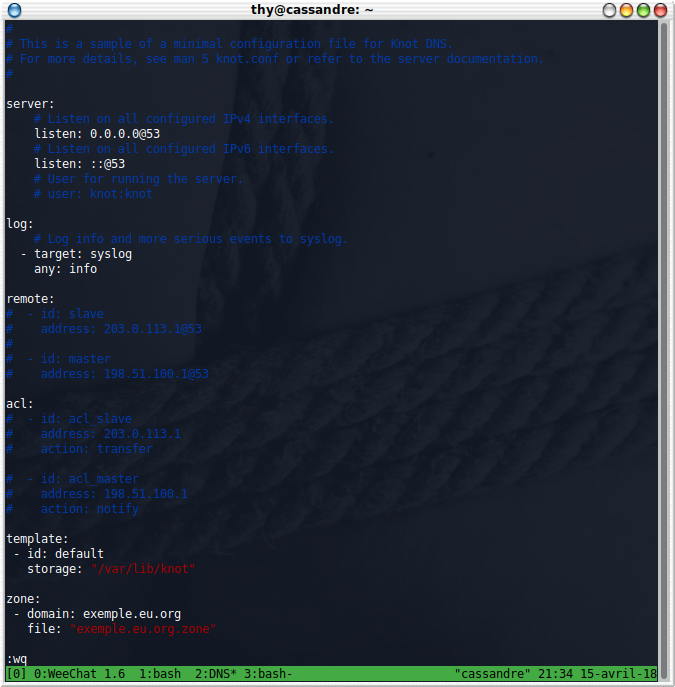Click the line 'listen: ::@53'
The height and width of the screenshot is (687, 675).
(x=80, y=164)
